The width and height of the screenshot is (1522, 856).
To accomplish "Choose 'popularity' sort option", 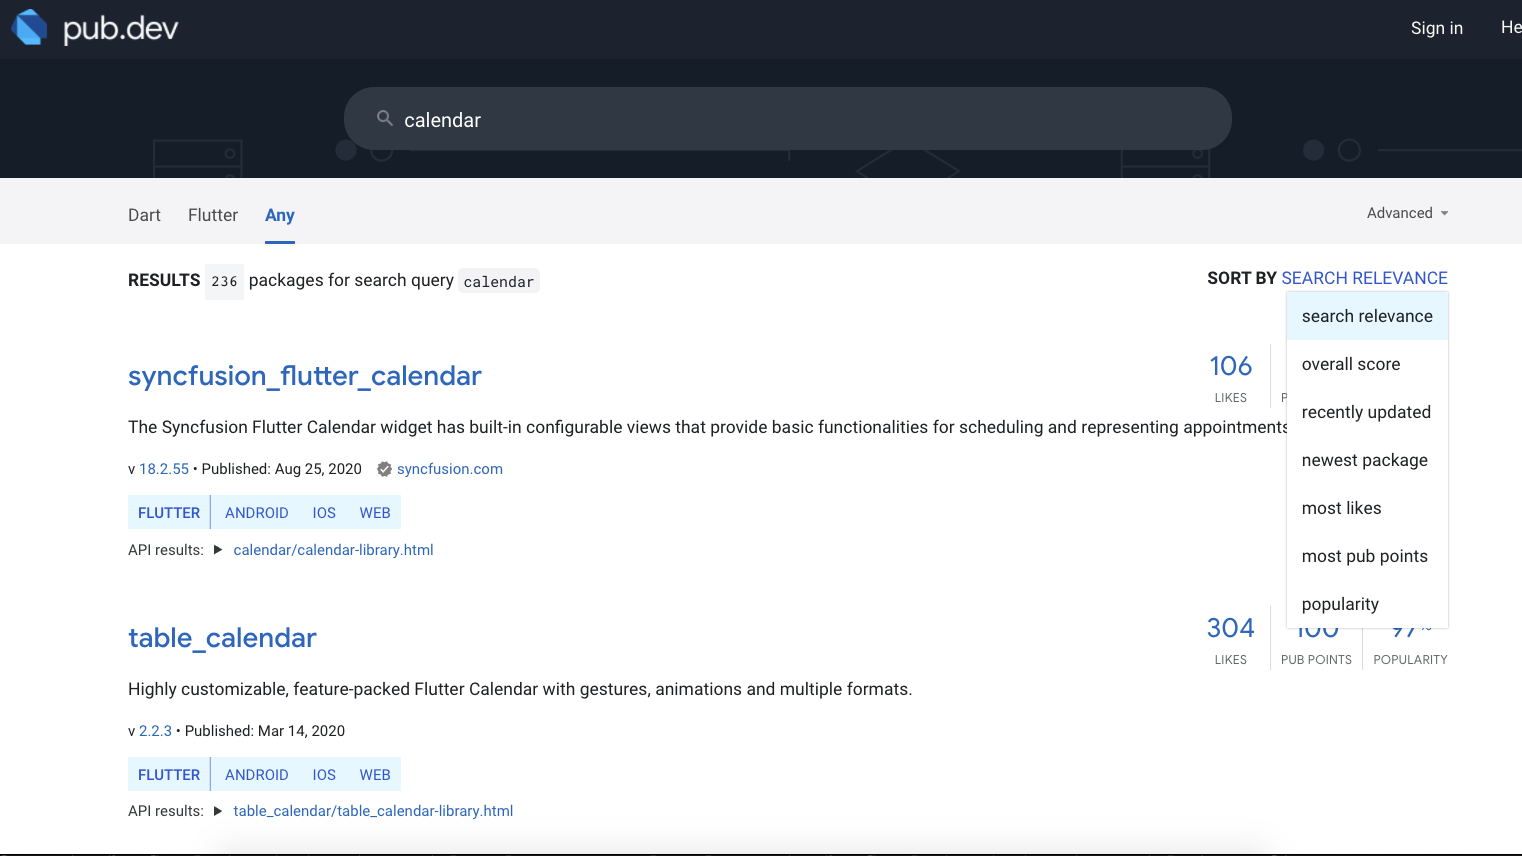I will click(1367, 604).
